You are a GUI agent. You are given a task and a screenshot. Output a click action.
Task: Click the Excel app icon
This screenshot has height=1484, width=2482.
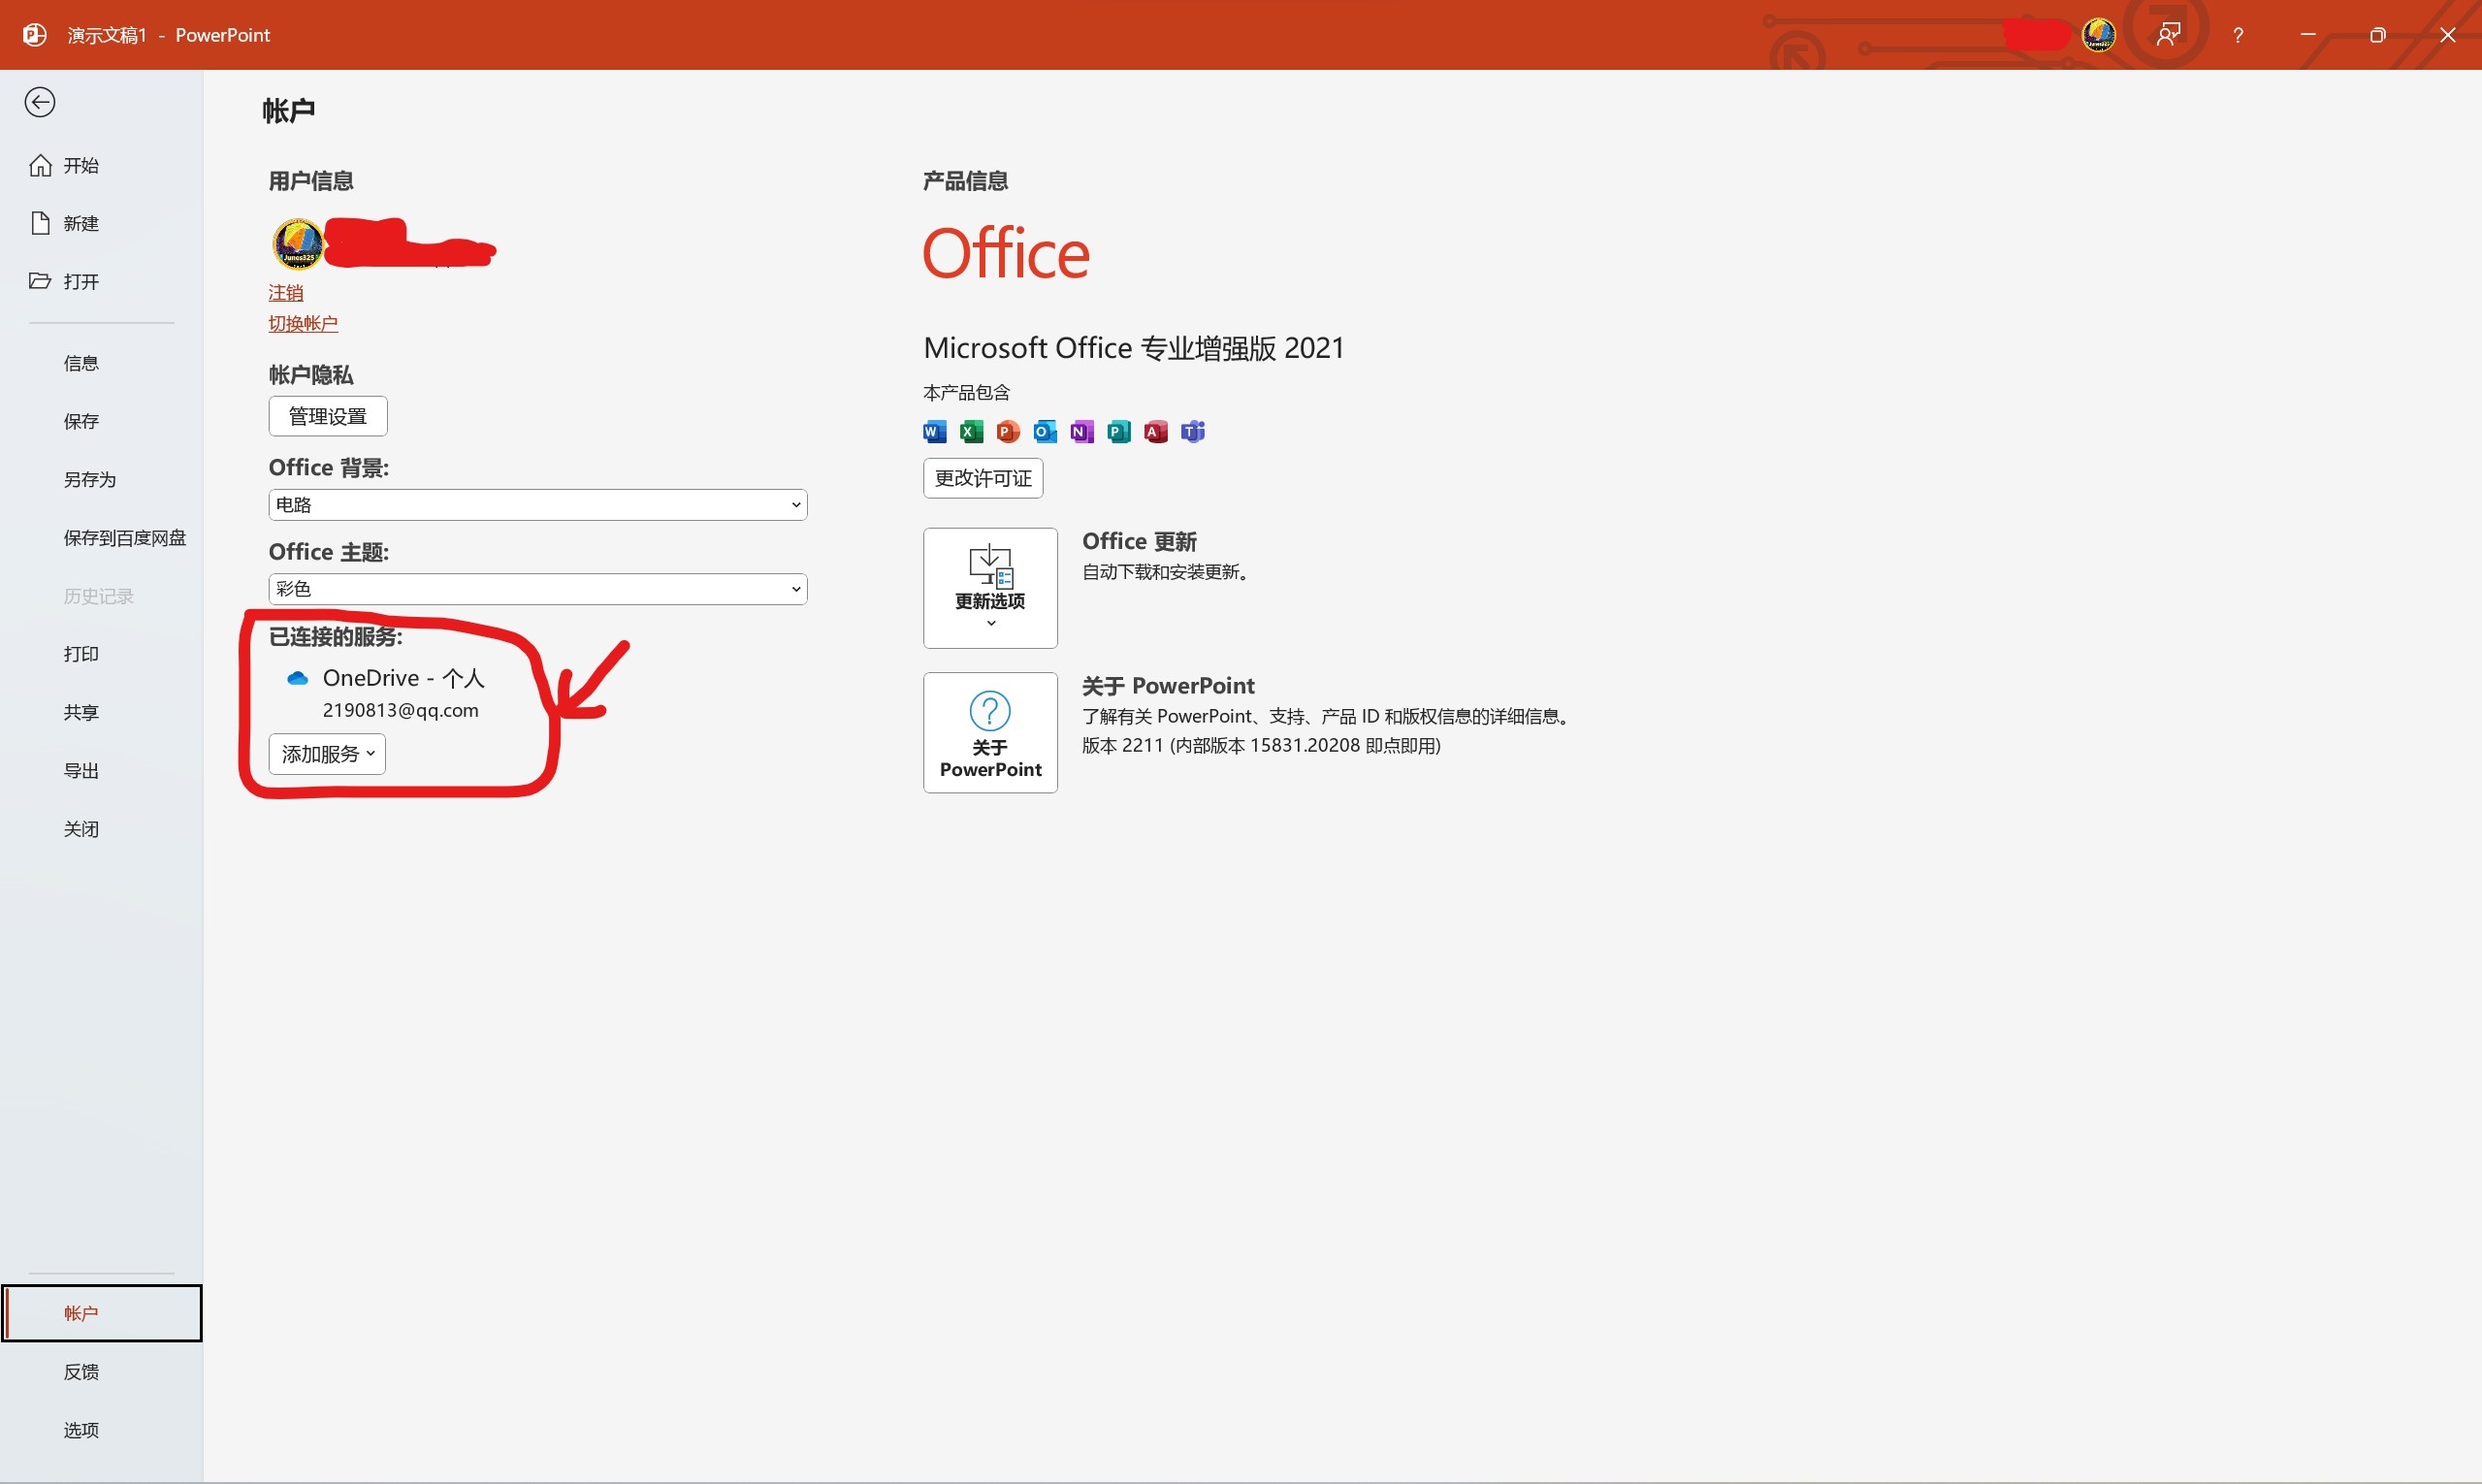(971, 432)
